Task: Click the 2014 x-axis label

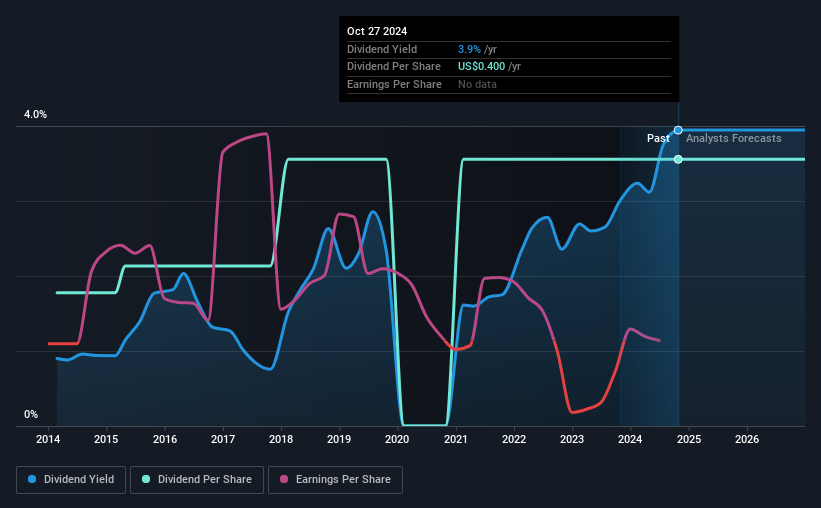Action: 48,439
